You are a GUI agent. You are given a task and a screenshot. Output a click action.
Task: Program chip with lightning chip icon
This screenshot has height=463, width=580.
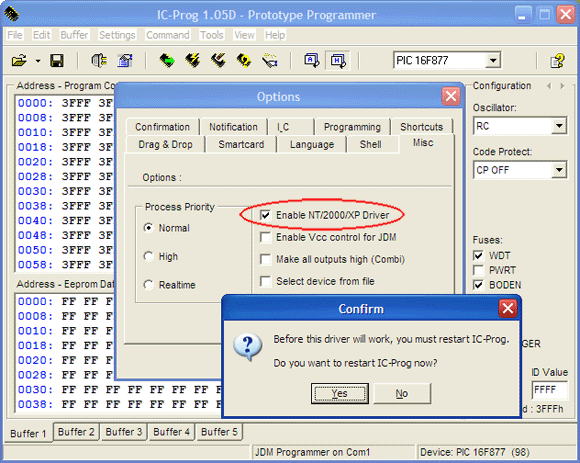point(193,60)
